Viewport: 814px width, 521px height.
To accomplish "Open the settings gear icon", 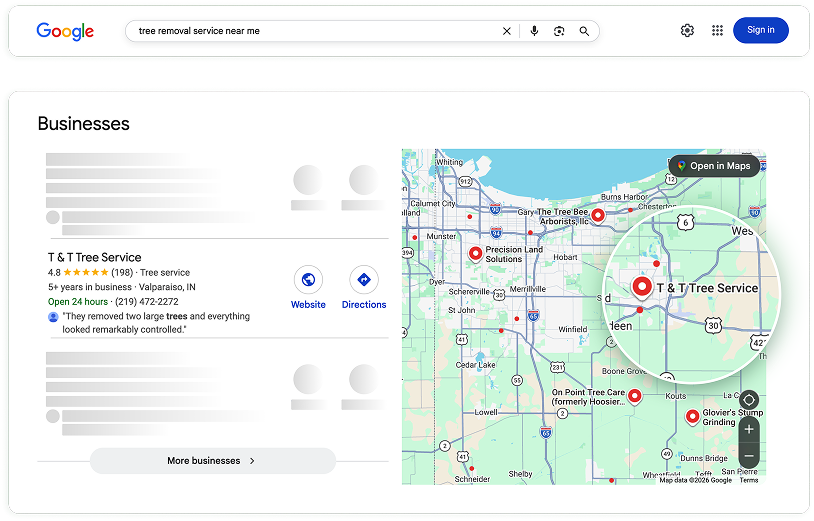I will pos(687,30).
